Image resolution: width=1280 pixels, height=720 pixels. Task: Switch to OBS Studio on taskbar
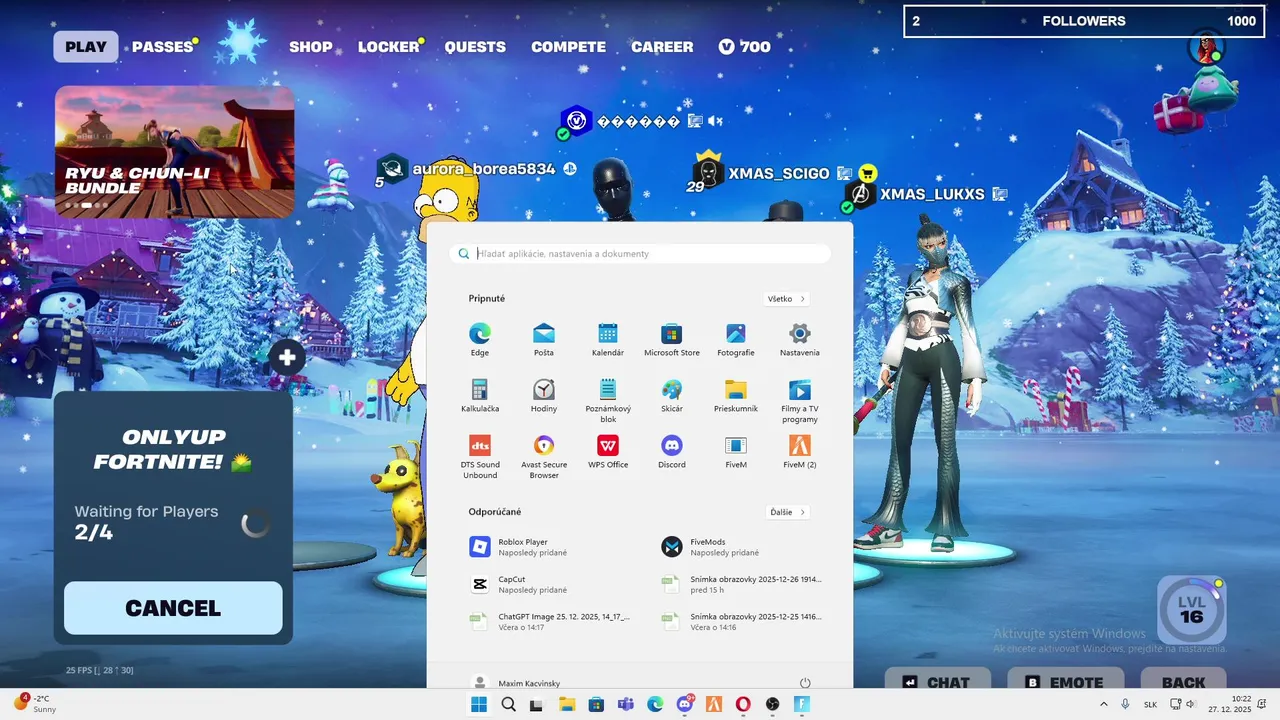(x=773, y=705)
